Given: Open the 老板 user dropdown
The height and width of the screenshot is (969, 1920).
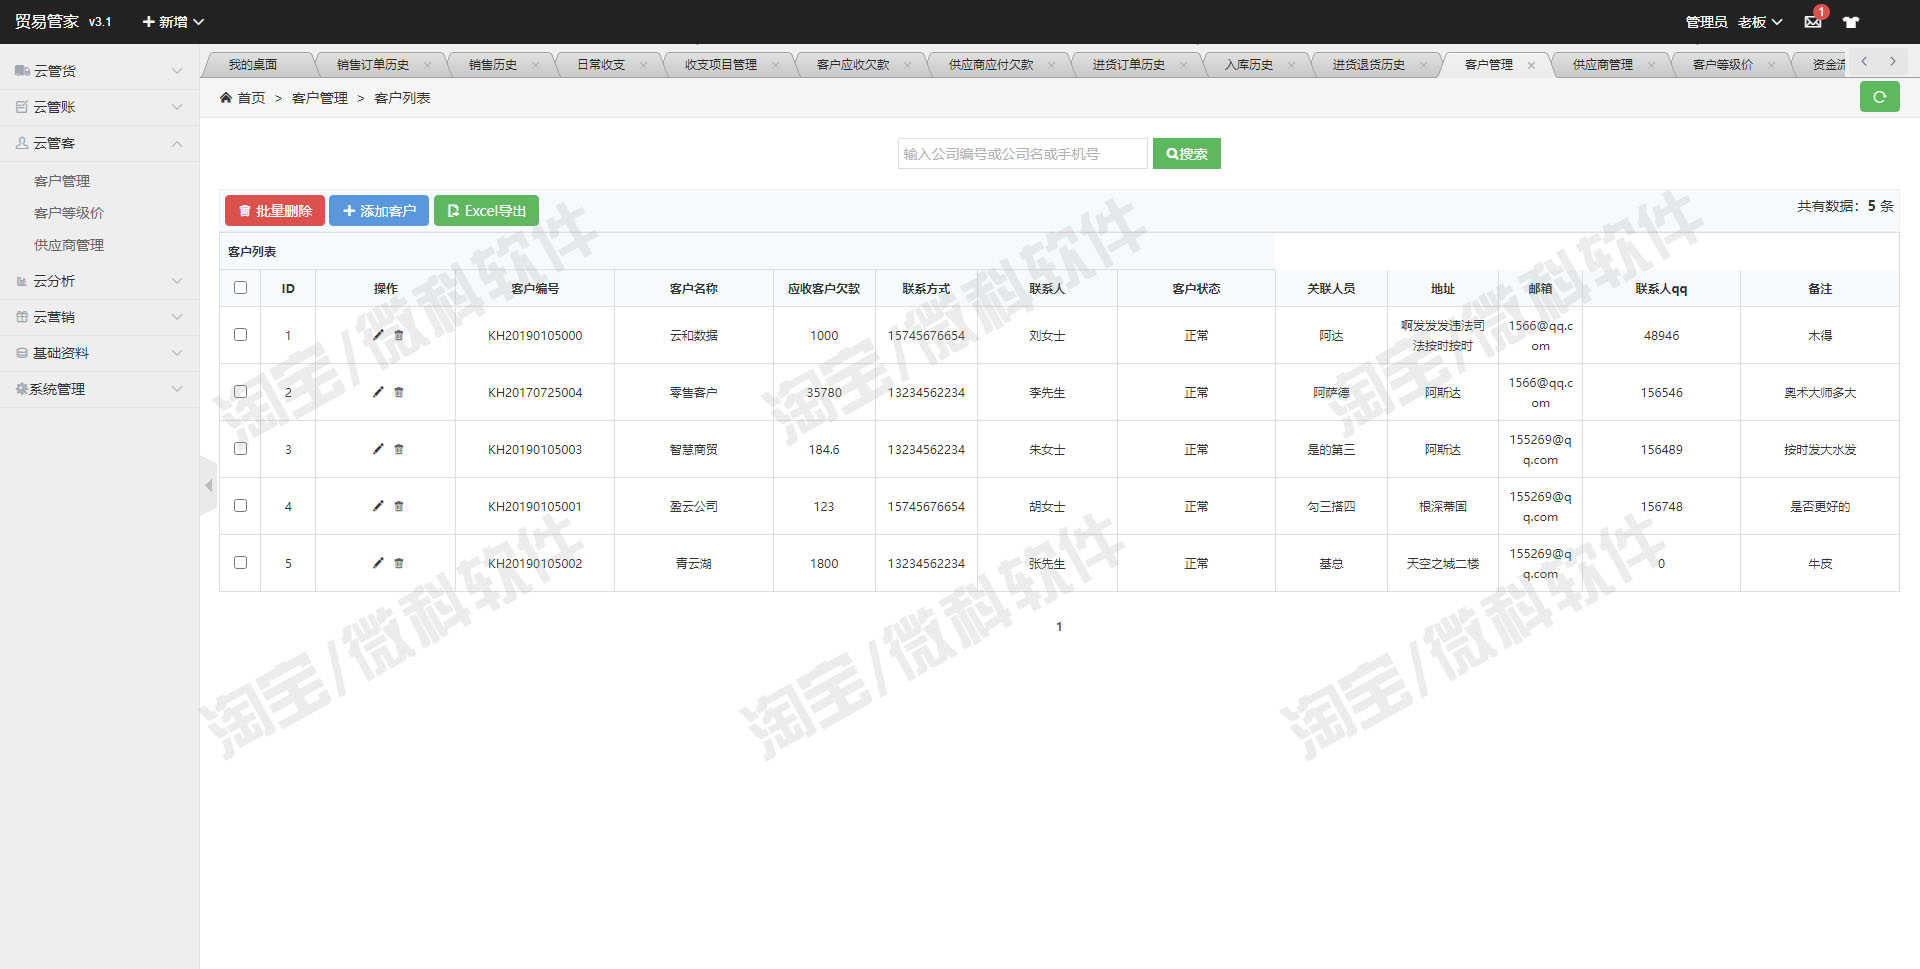Looking at the screenshot, I should (1760, 22).
